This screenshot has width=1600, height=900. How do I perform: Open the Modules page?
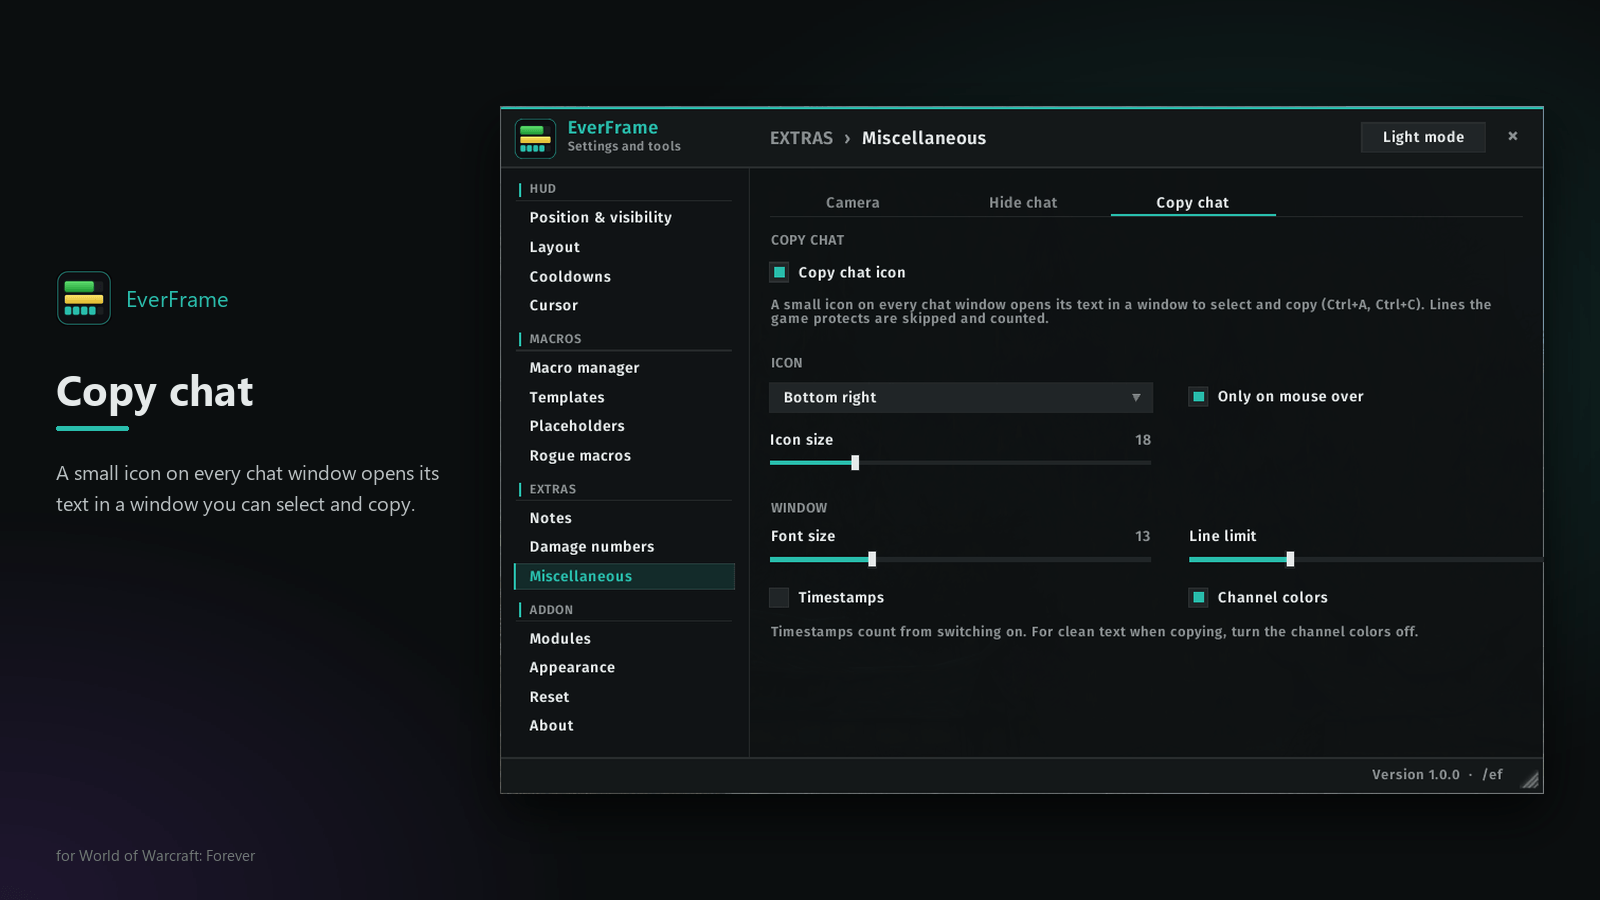tap(623, 639)
